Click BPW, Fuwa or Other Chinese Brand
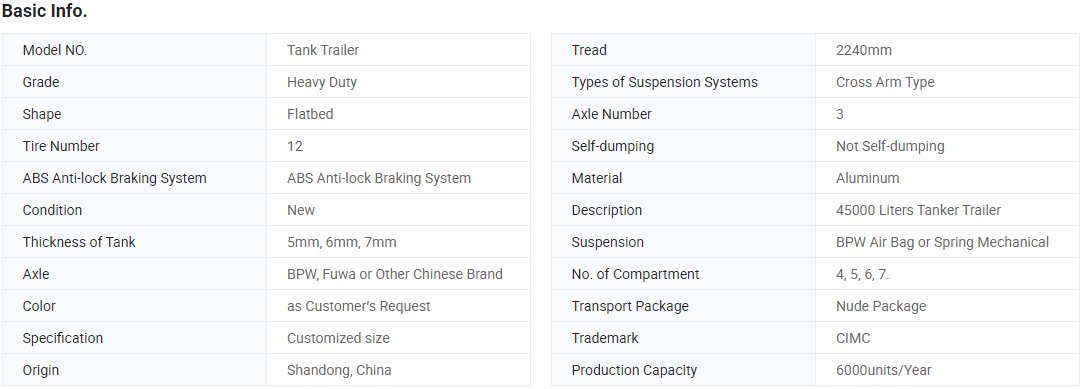The width and height of the screenshot is (1082, 389). tap(395, 274)
